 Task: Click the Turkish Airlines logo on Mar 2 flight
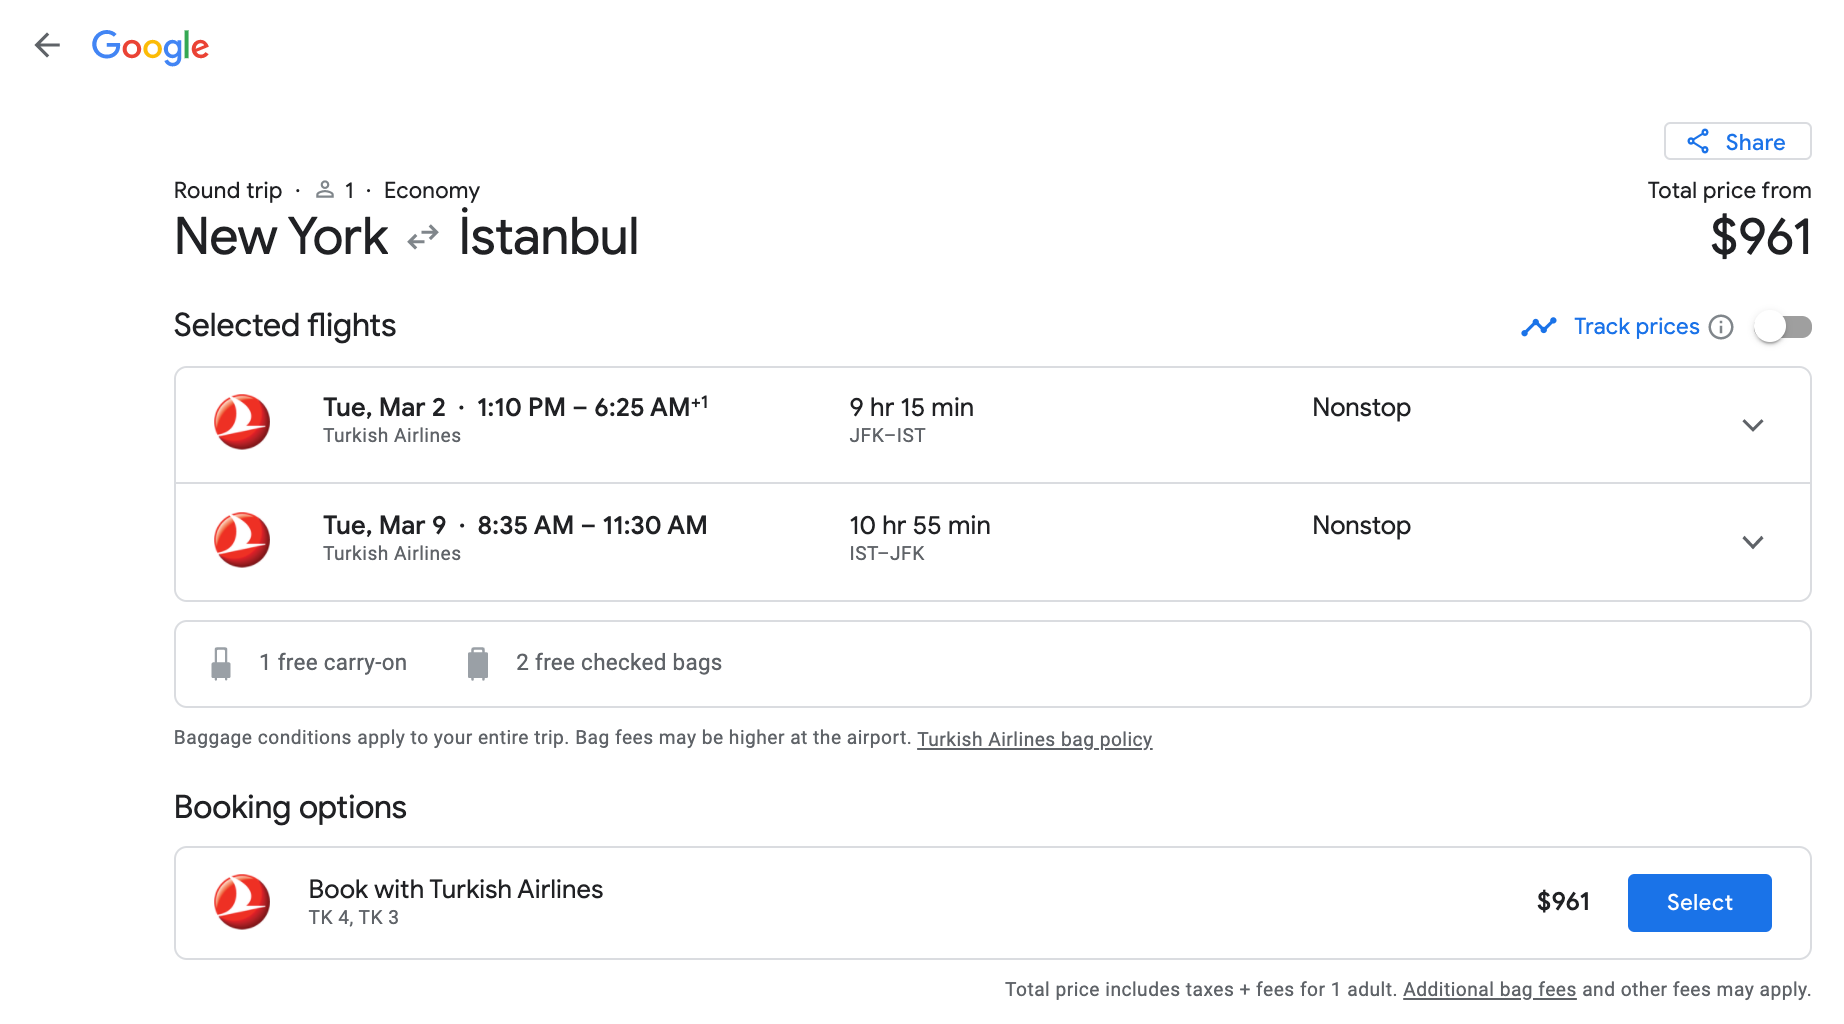tap(243, 422)
